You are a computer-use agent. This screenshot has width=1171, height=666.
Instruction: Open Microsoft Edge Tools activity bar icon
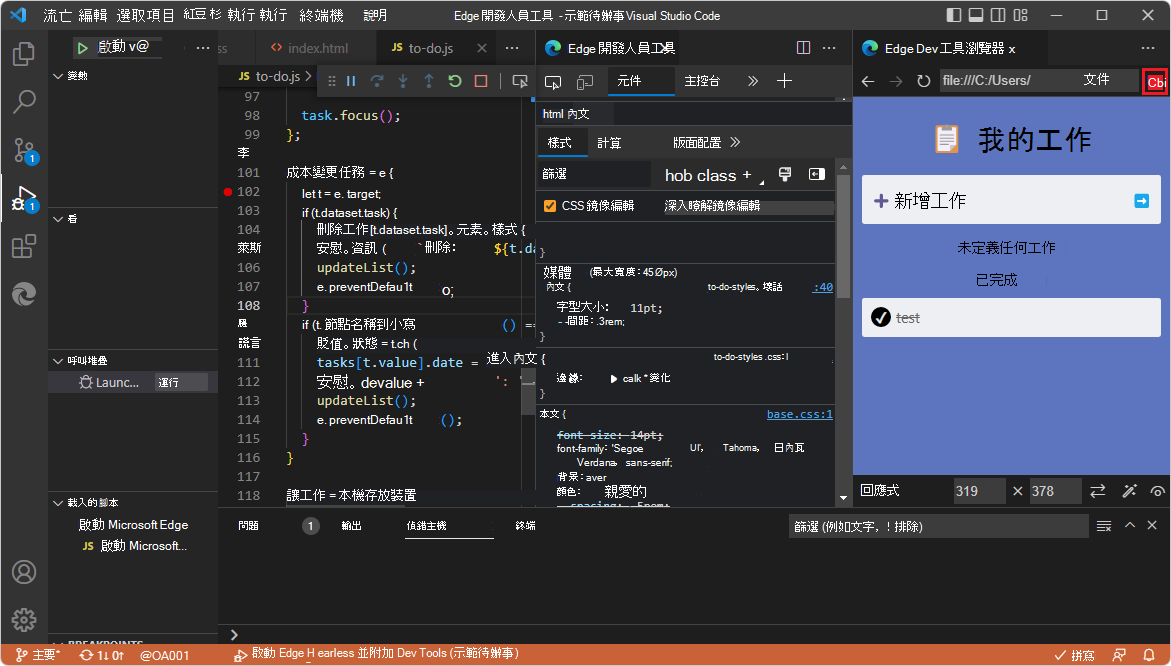point(24,294)
